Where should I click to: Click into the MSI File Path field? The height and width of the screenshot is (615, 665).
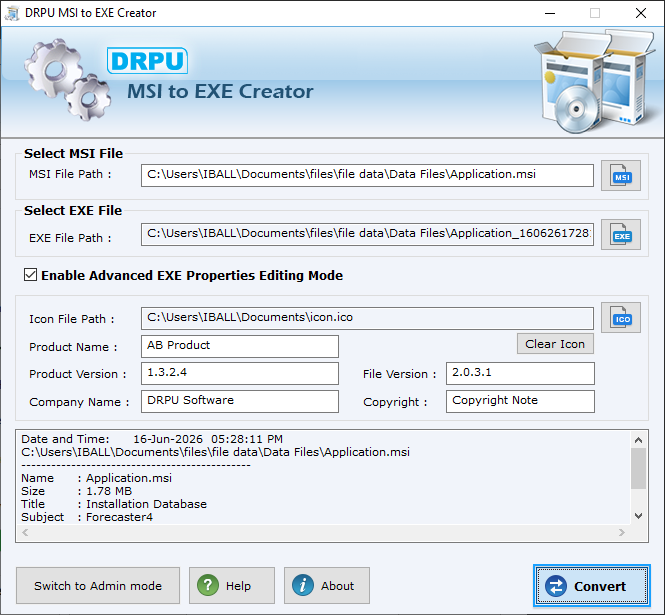pos(367,175)
